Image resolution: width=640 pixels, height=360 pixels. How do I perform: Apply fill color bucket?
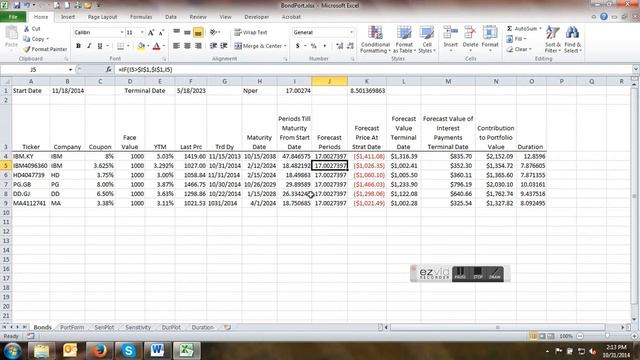(141, 46)
